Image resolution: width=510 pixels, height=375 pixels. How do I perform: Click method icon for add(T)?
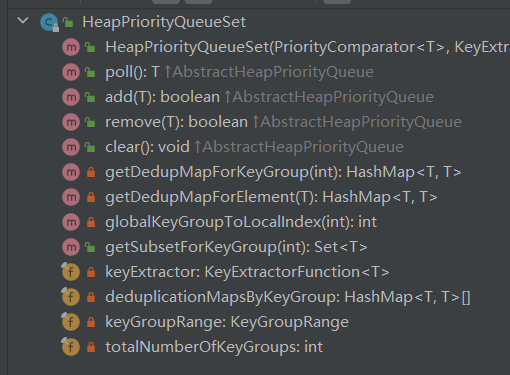click(71, 97)
